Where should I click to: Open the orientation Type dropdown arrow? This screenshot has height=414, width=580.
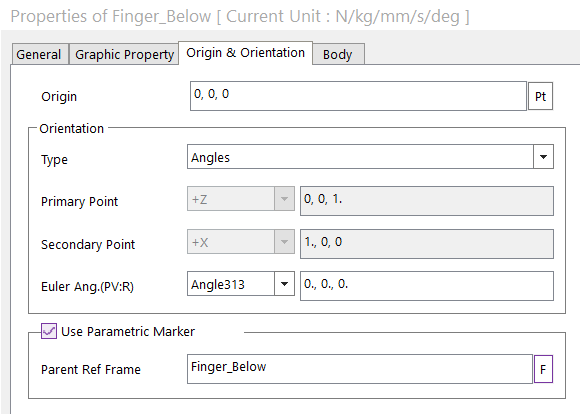pyautogui.click(x=543, y=157)
